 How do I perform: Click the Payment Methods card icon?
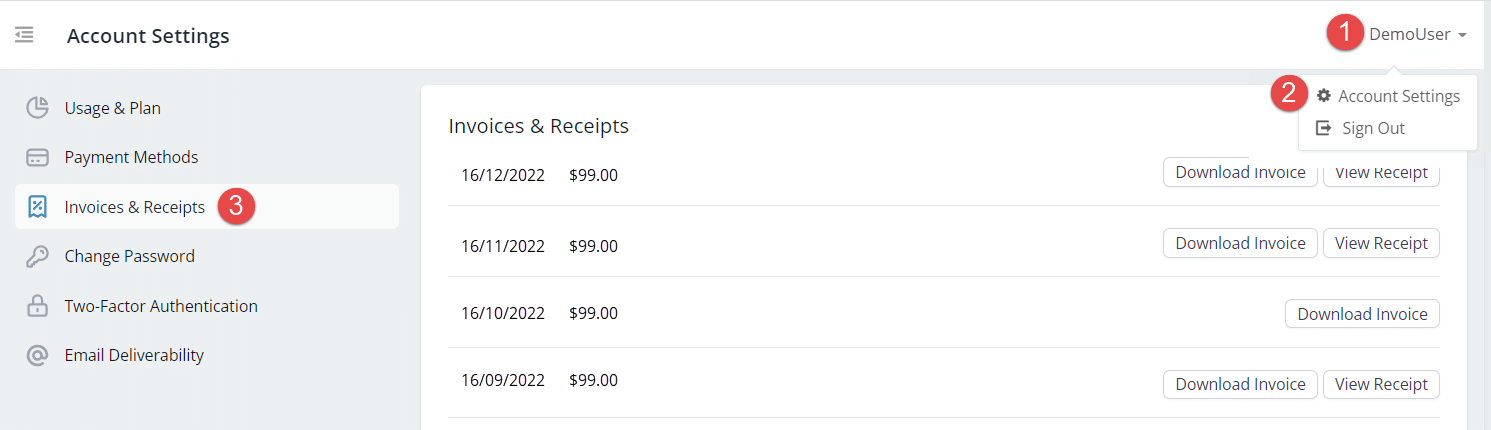(37, 157)
